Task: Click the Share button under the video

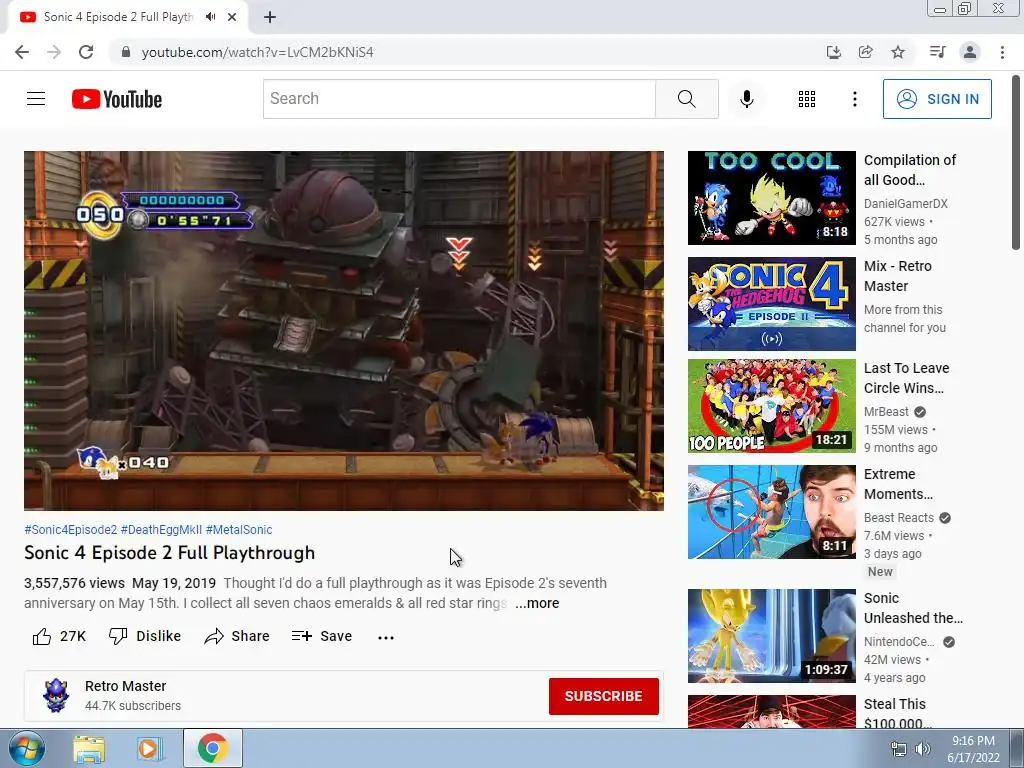Action: click(x=236, y=636)
